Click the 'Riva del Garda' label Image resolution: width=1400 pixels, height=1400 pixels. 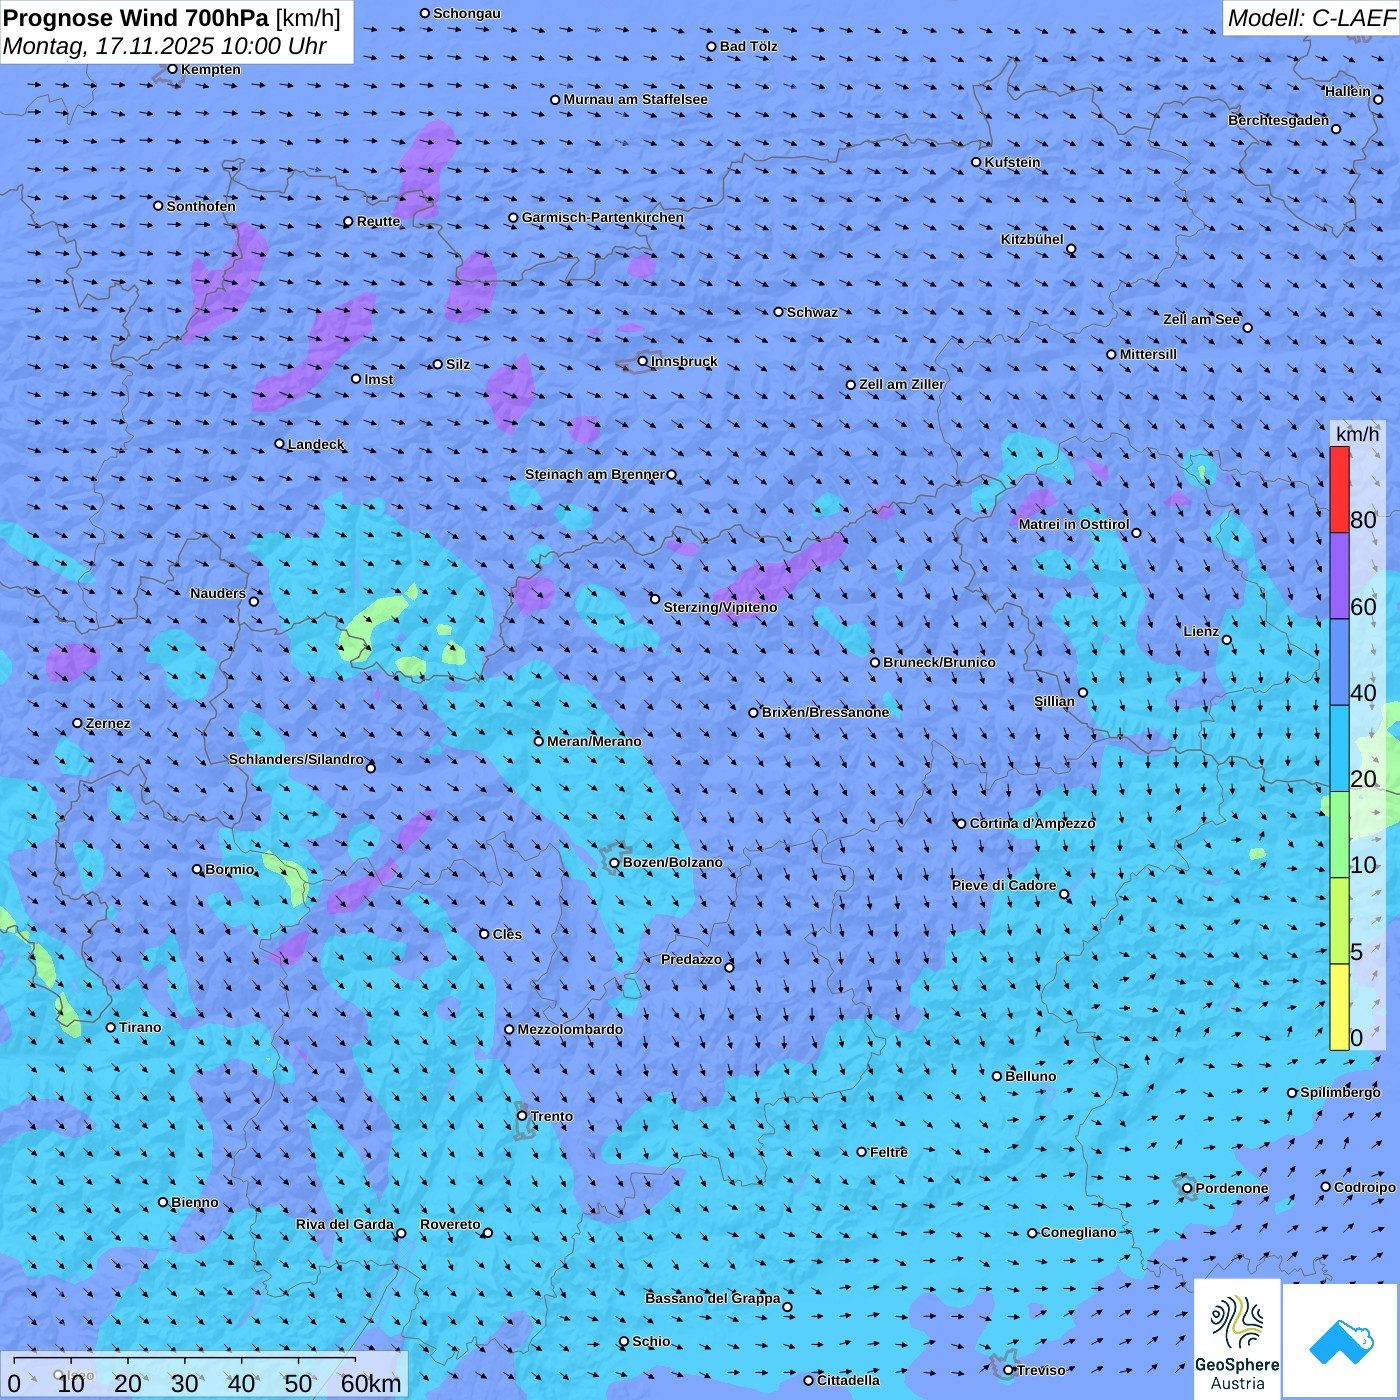pos(344,1224)
